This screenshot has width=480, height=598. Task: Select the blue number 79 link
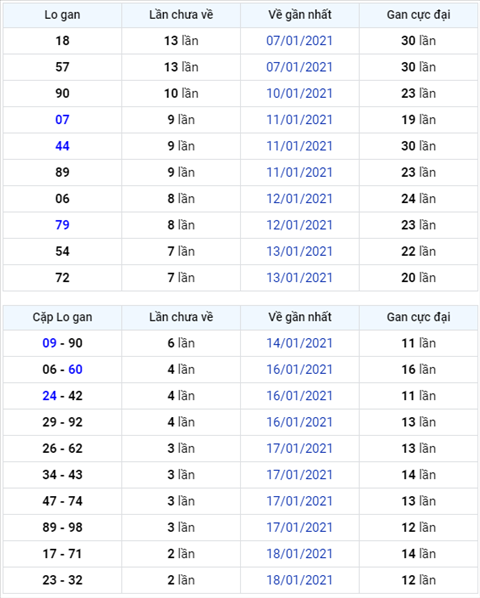pyautogui.click(x=62, y=225)
